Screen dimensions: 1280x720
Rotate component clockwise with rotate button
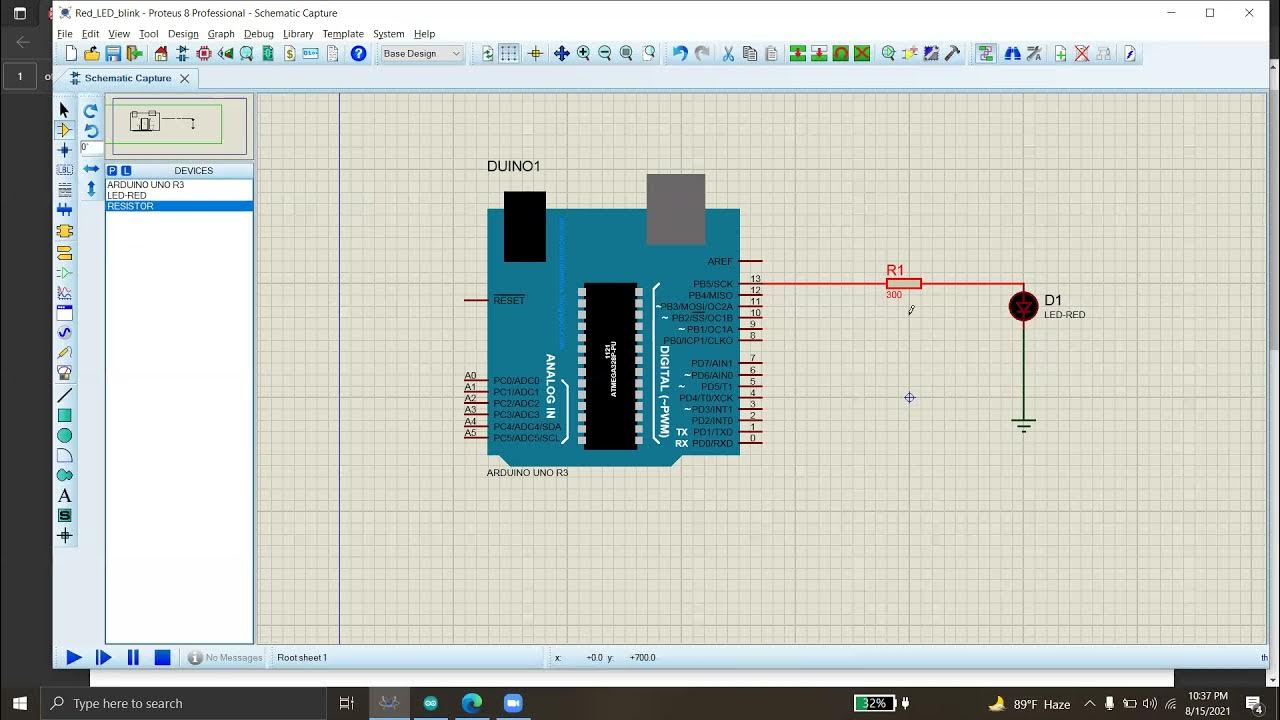coord(91,111)
